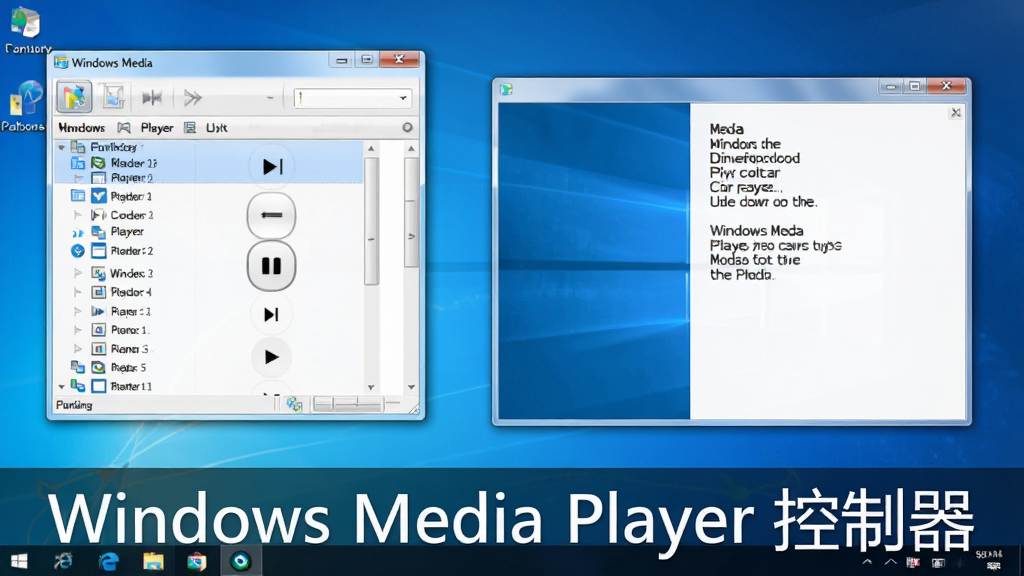1024x576 pixels.
Task: Expand the Raer 11 tree node
Action: pyautogui.click(x=77, y=311)
